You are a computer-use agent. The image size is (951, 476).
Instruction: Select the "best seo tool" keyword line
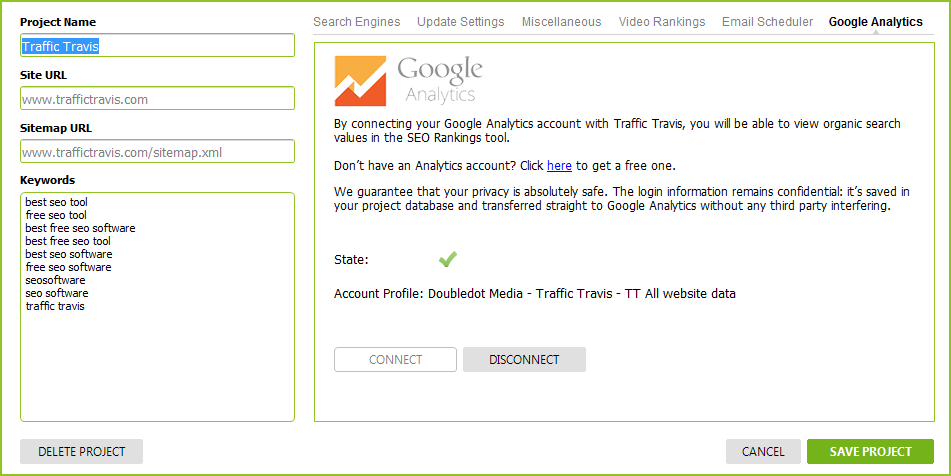point(57,202)
